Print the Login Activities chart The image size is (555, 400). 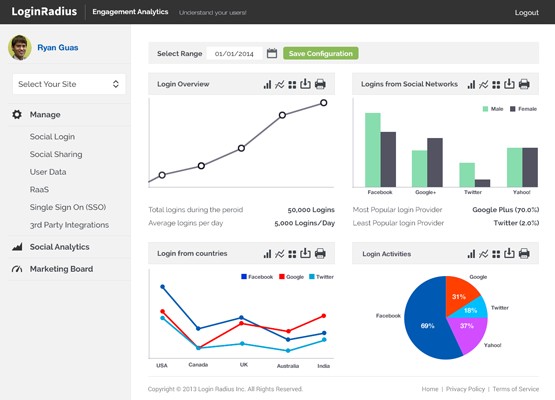pyautogui.click(x=524, y=253)
